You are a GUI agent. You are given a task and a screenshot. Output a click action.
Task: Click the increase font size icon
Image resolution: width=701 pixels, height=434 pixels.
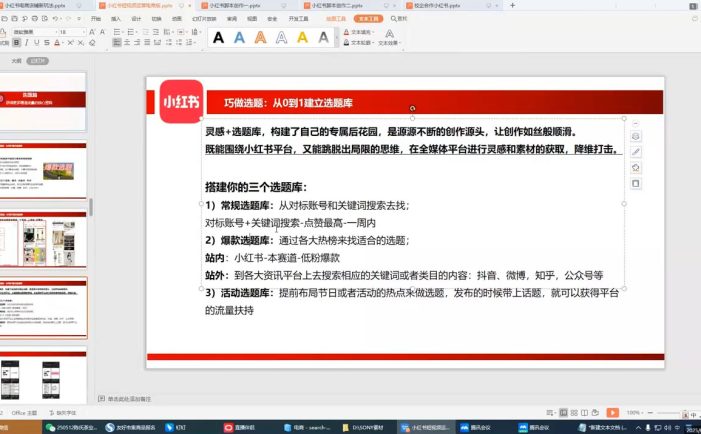tap(92, 32)
